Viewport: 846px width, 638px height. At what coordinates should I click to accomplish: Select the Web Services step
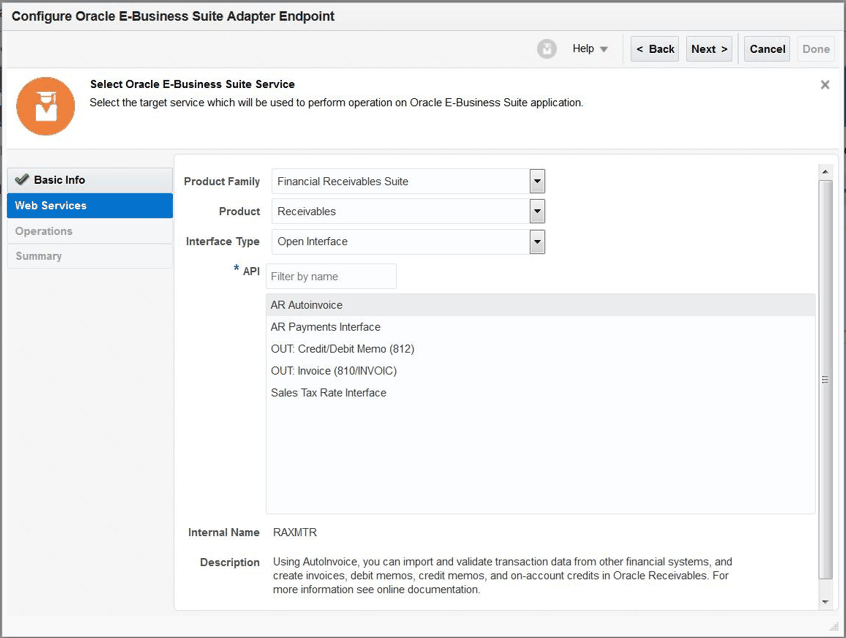[x=51, y=205]
